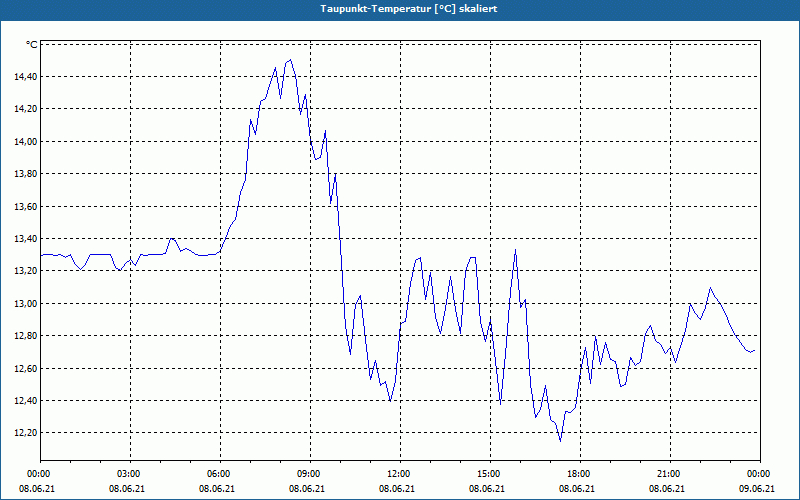
Task: Click the 14,20 y-axis label
Action: pos(26,109)
